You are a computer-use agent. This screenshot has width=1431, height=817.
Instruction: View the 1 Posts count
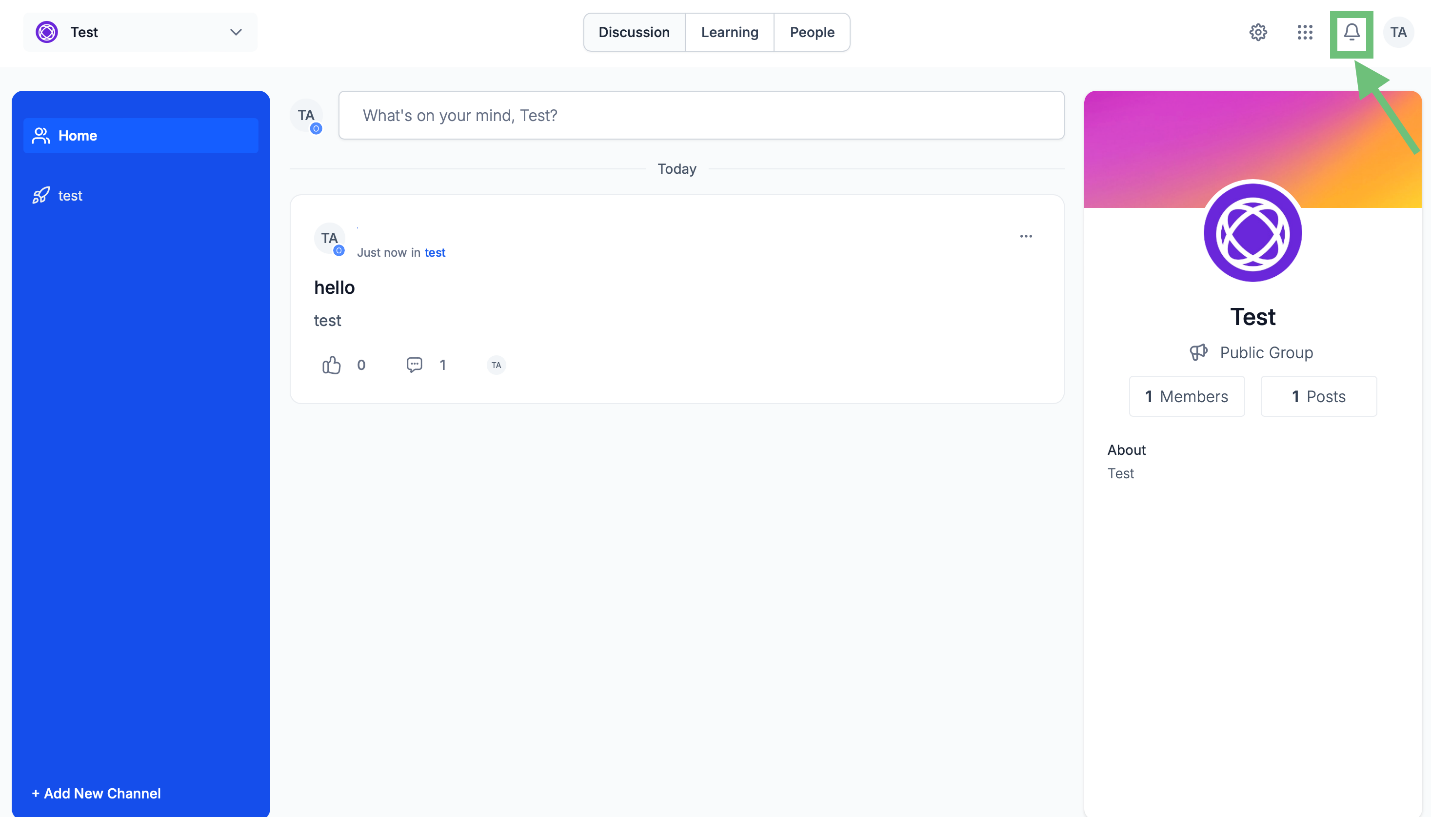1319,397
